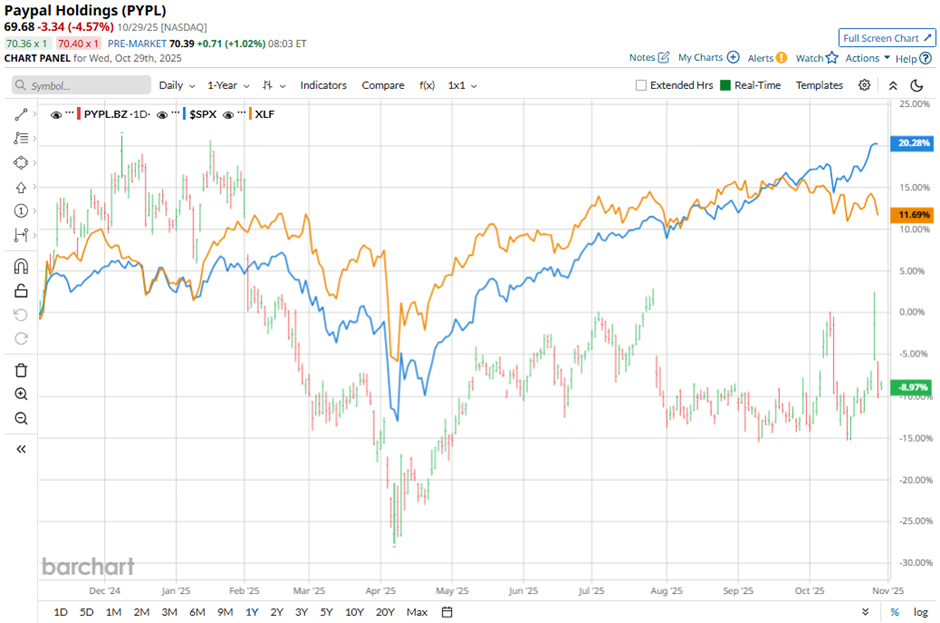Open the Actions dropdown menu
The image size is (940, 623).
pyautogui.click(x=867, y=58)
